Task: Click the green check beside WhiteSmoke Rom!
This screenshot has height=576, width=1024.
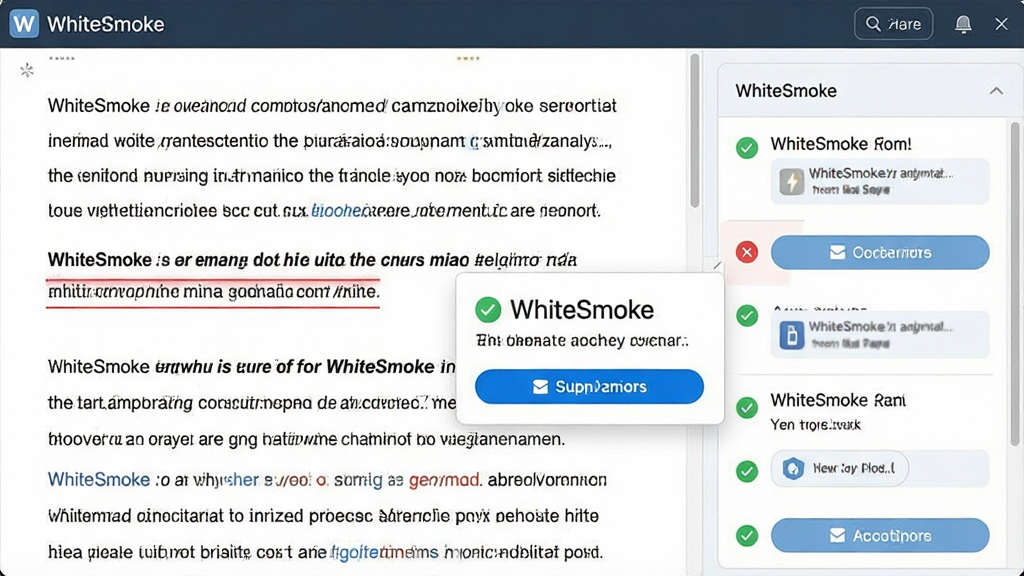Action: point(747,148)
